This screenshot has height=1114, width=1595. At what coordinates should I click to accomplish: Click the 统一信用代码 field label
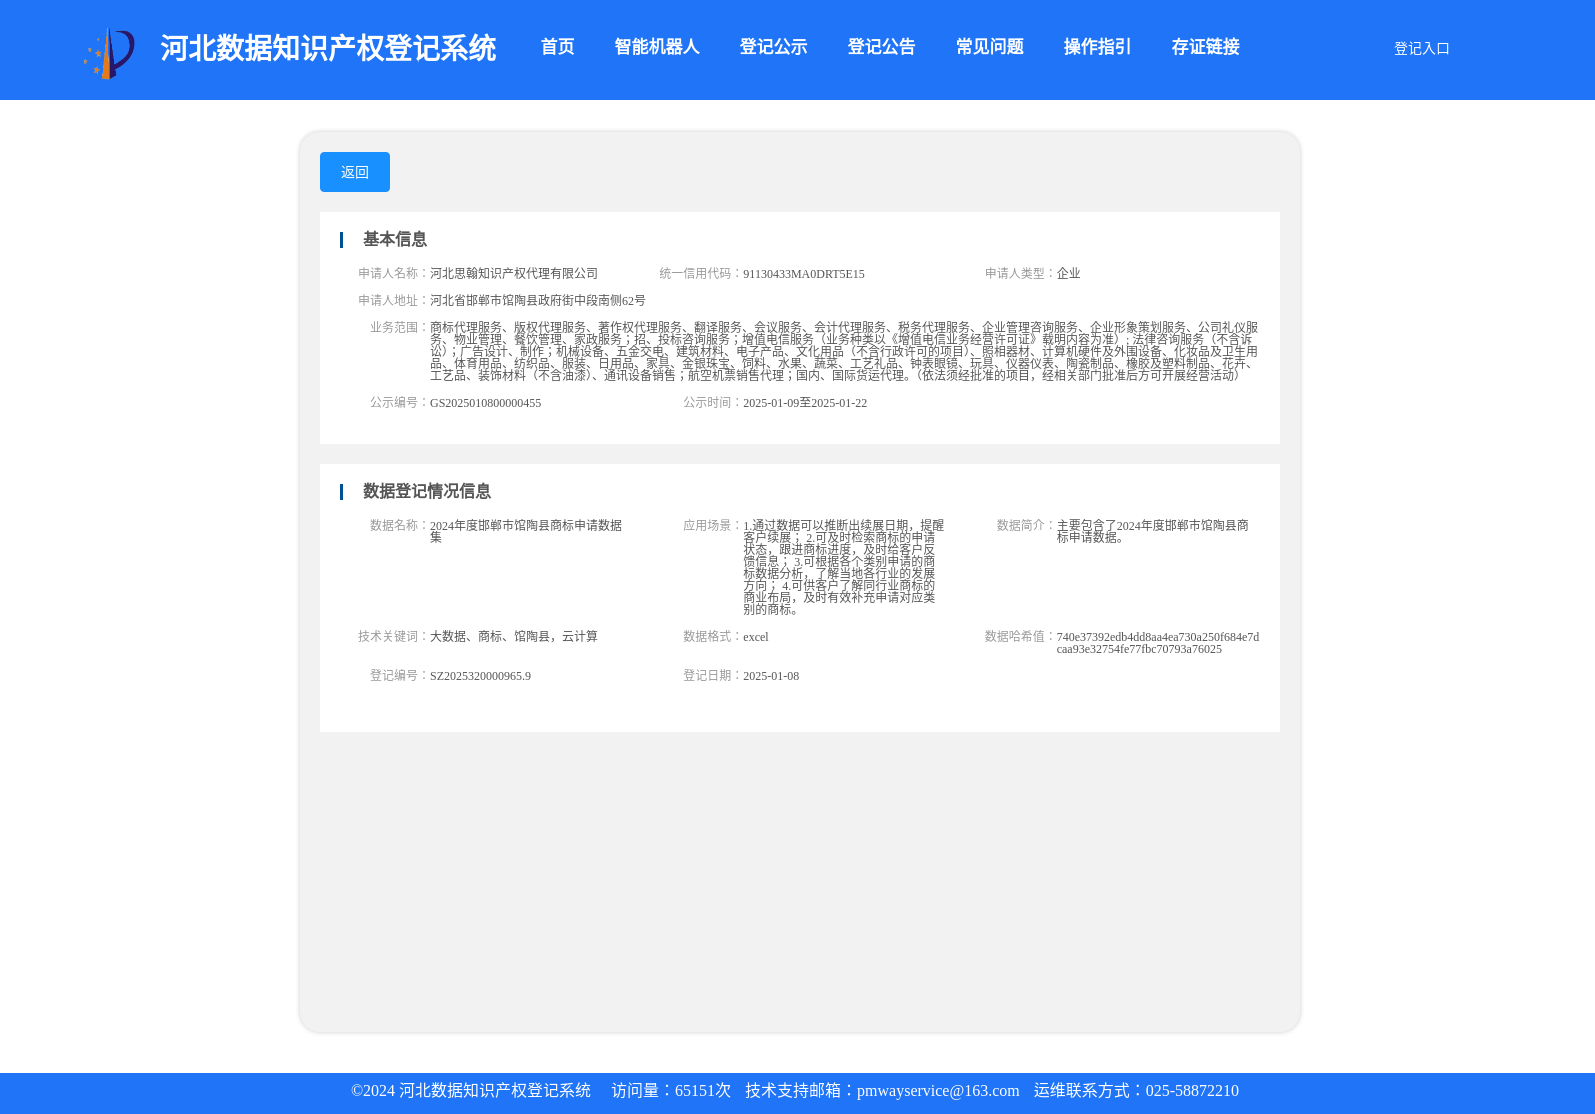[x=700, y=273]
